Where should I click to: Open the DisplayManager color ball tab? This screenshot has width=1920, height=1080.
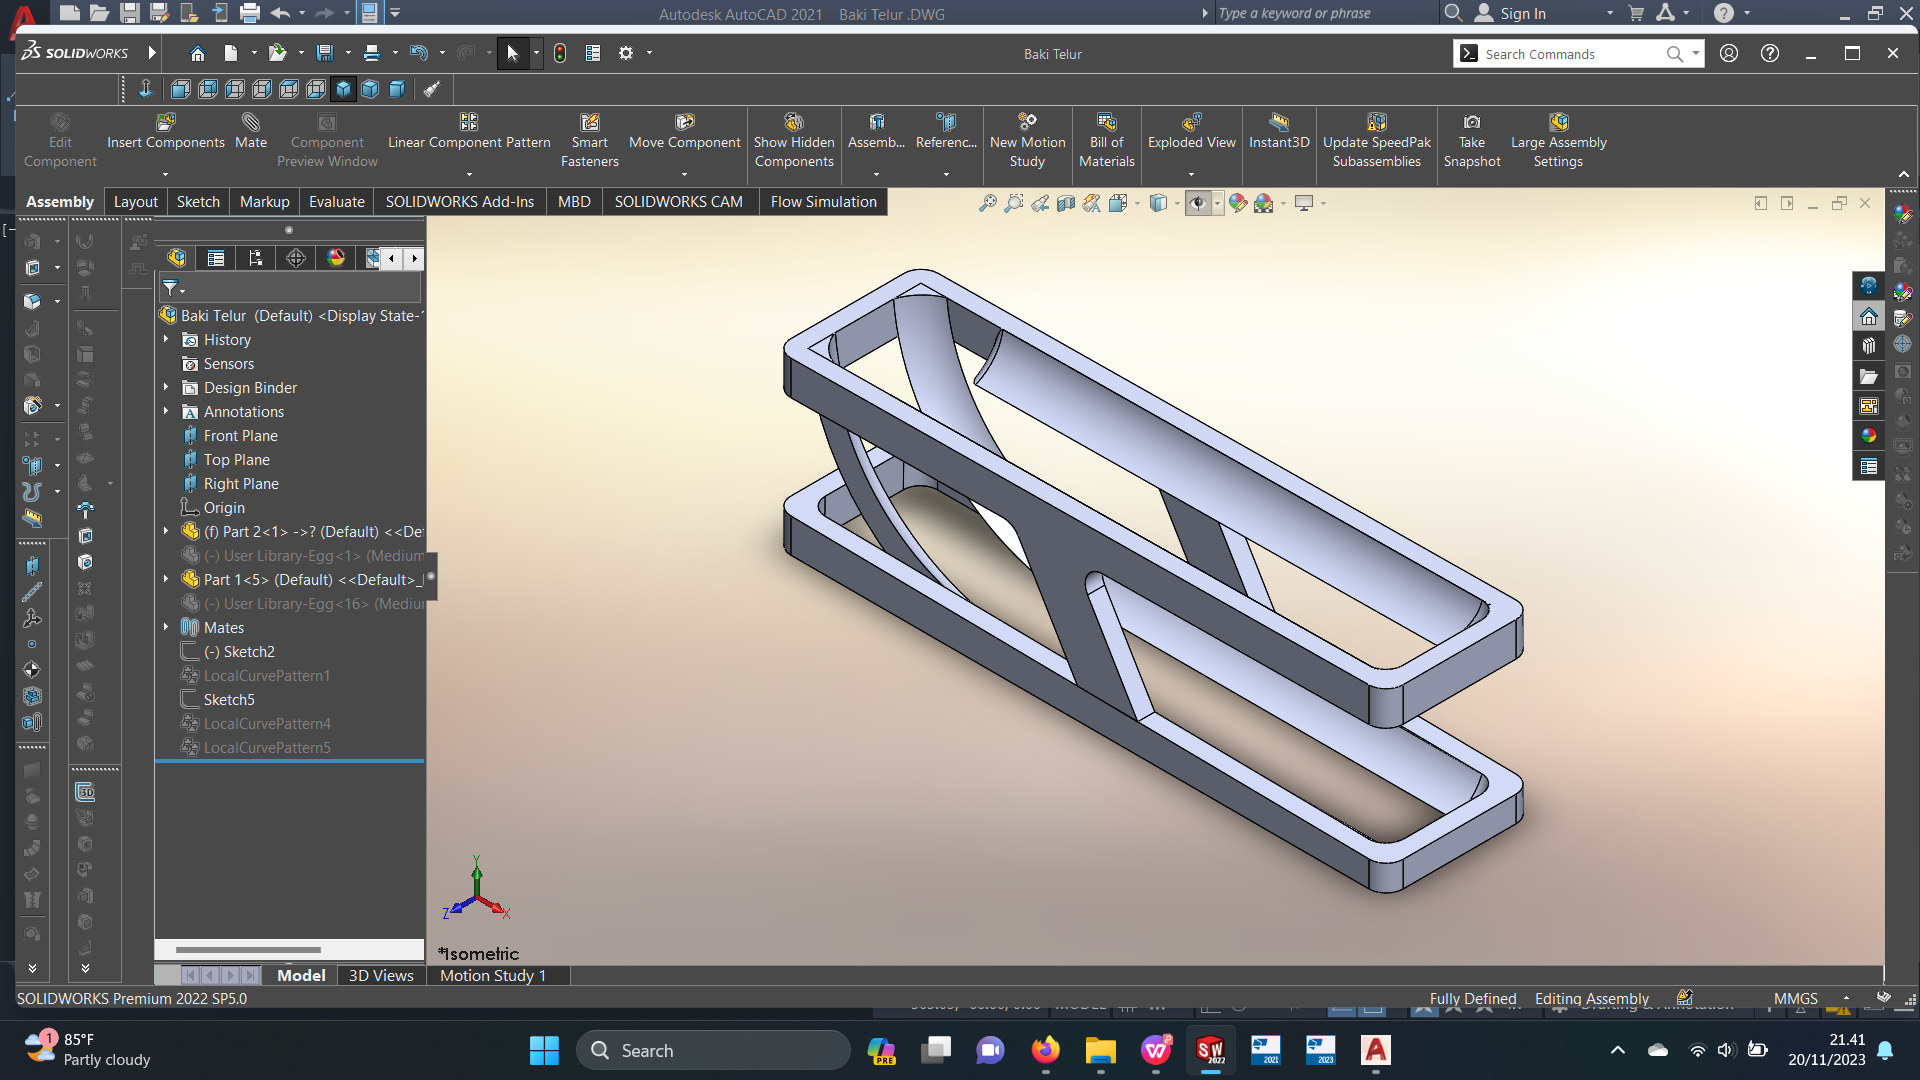pos(336,258)
